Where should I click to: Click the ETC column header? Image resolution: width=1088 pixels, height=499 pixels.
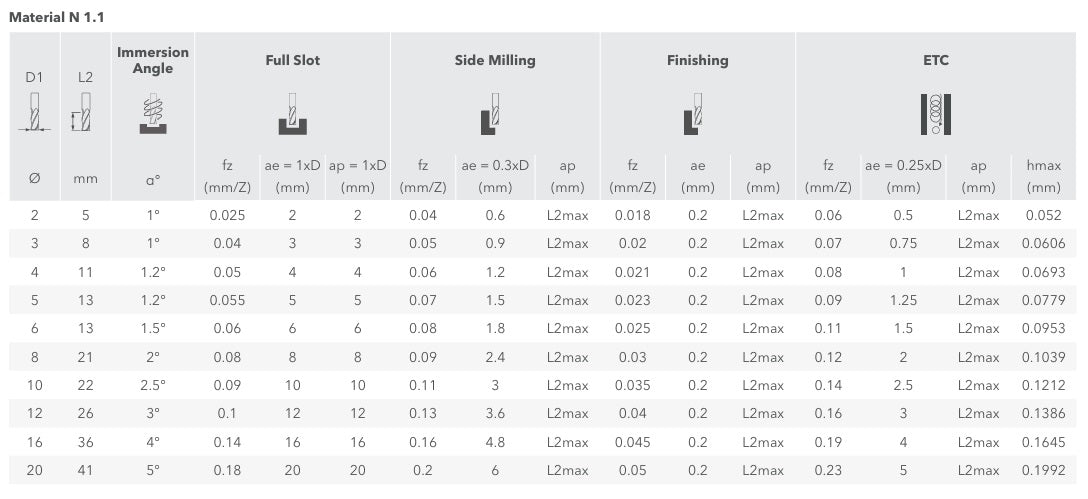[936, 60]
